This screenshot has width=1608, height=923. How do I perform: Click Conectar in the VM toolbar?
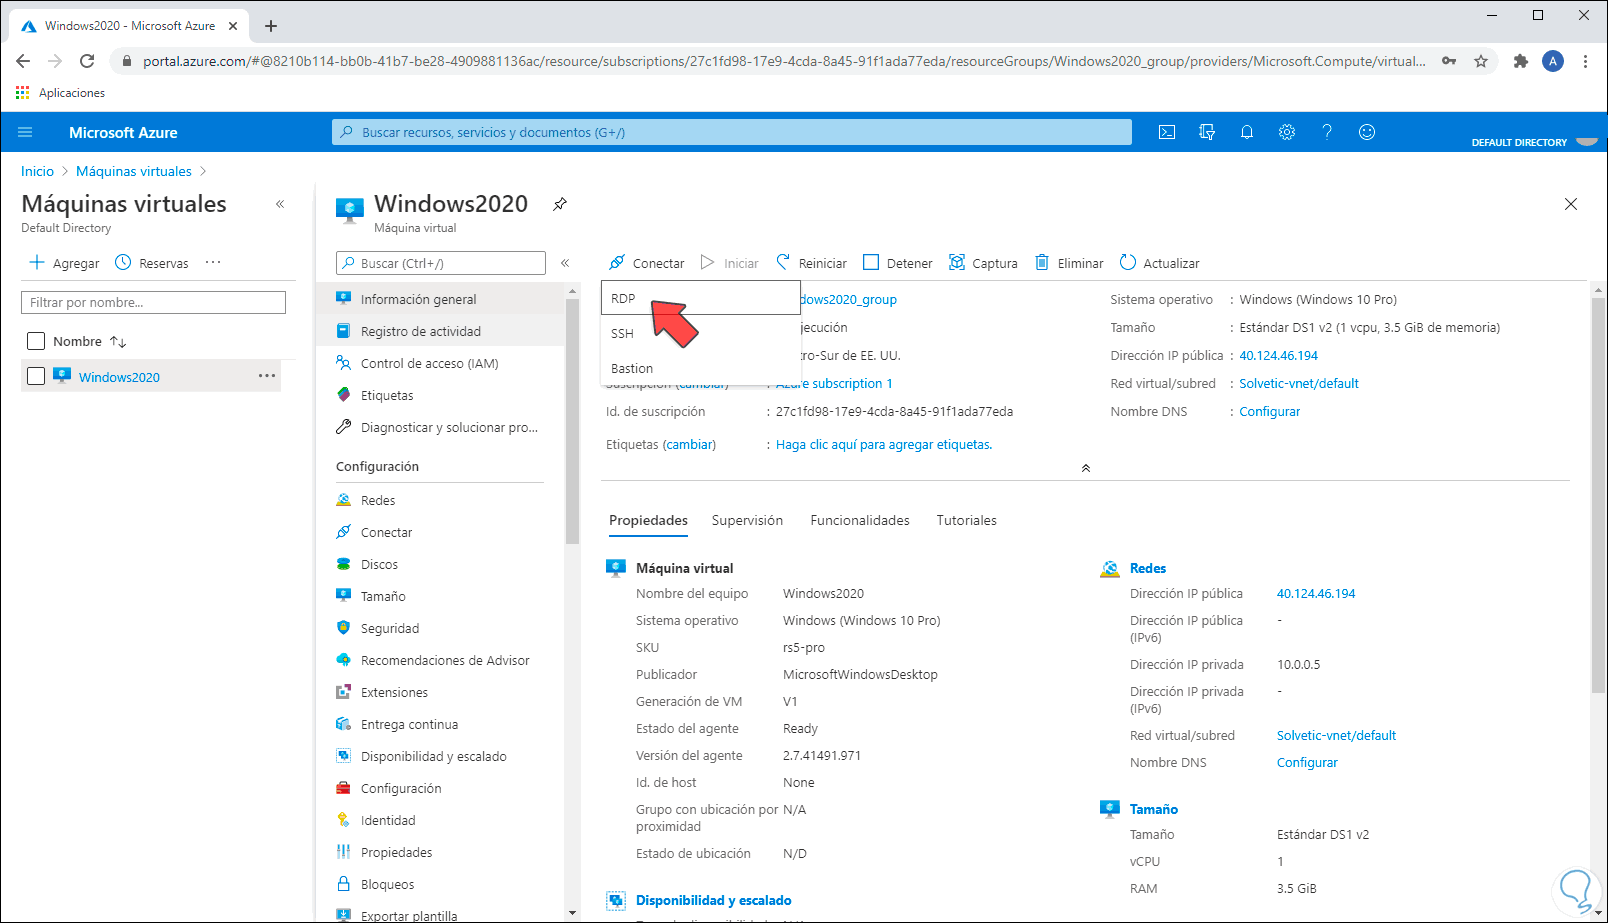647,263
